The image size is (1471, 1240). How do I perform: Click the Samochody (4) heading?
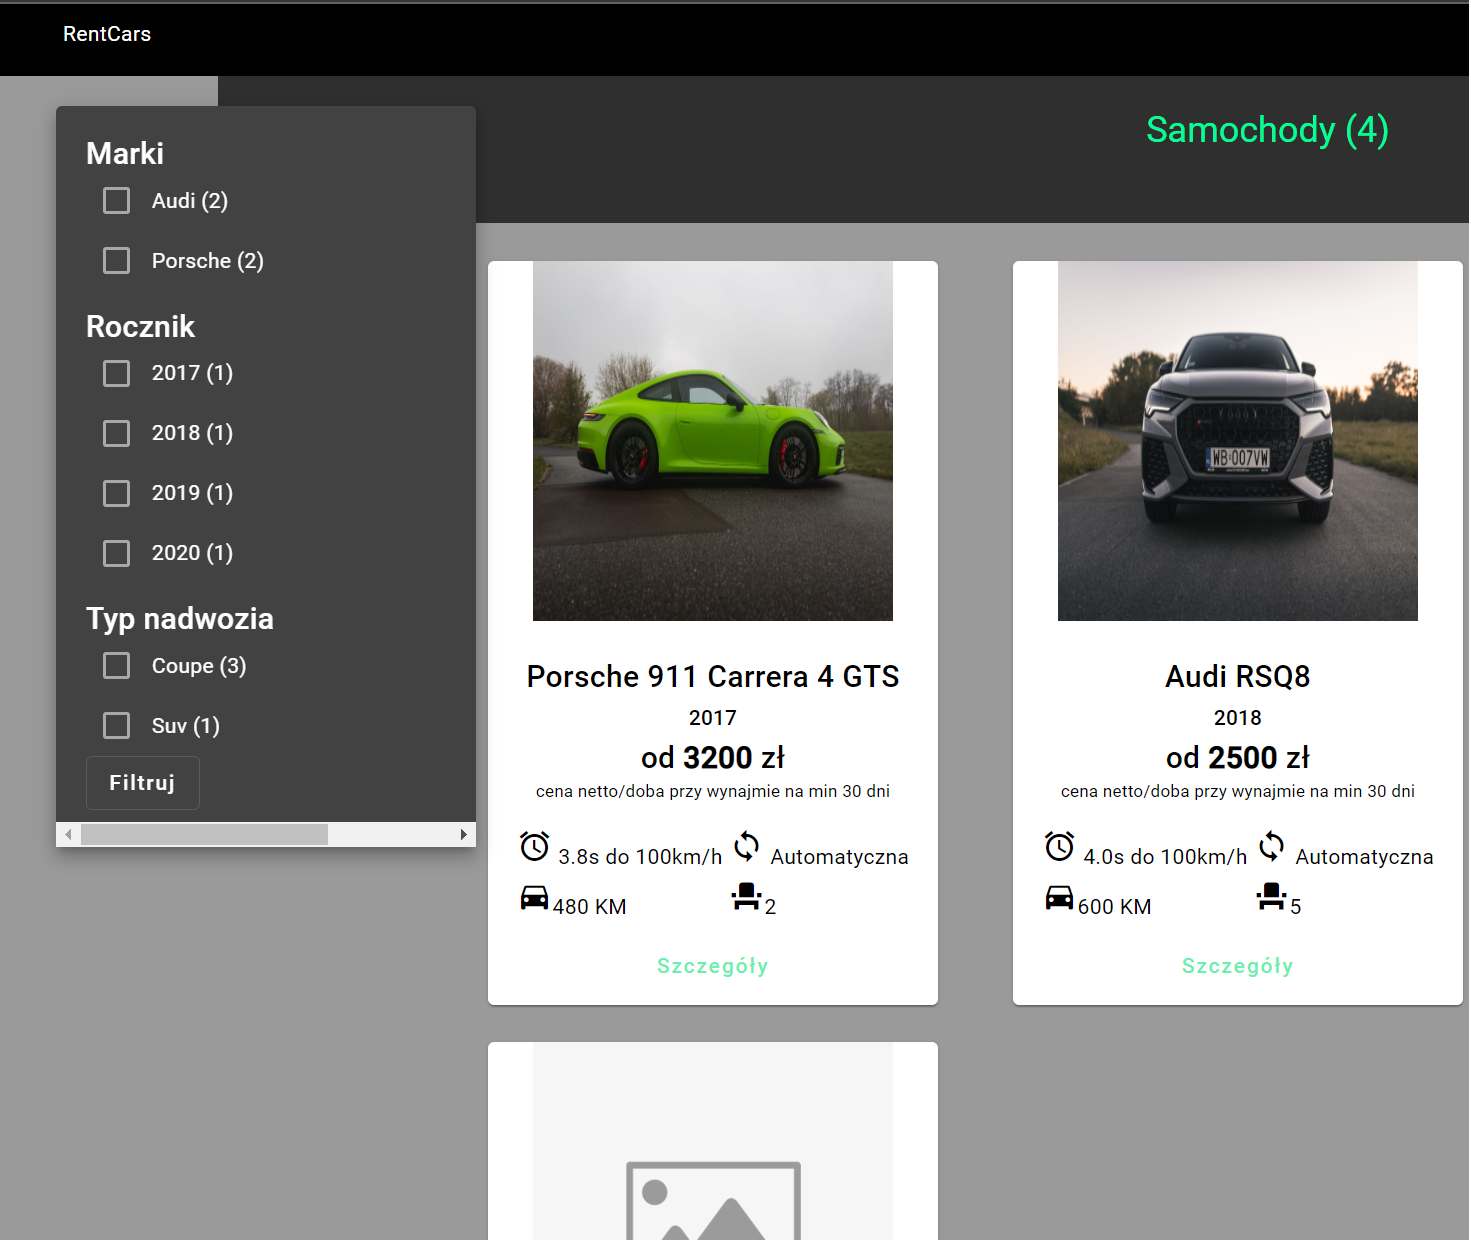pyautogui.click(x=1267, y=130)
